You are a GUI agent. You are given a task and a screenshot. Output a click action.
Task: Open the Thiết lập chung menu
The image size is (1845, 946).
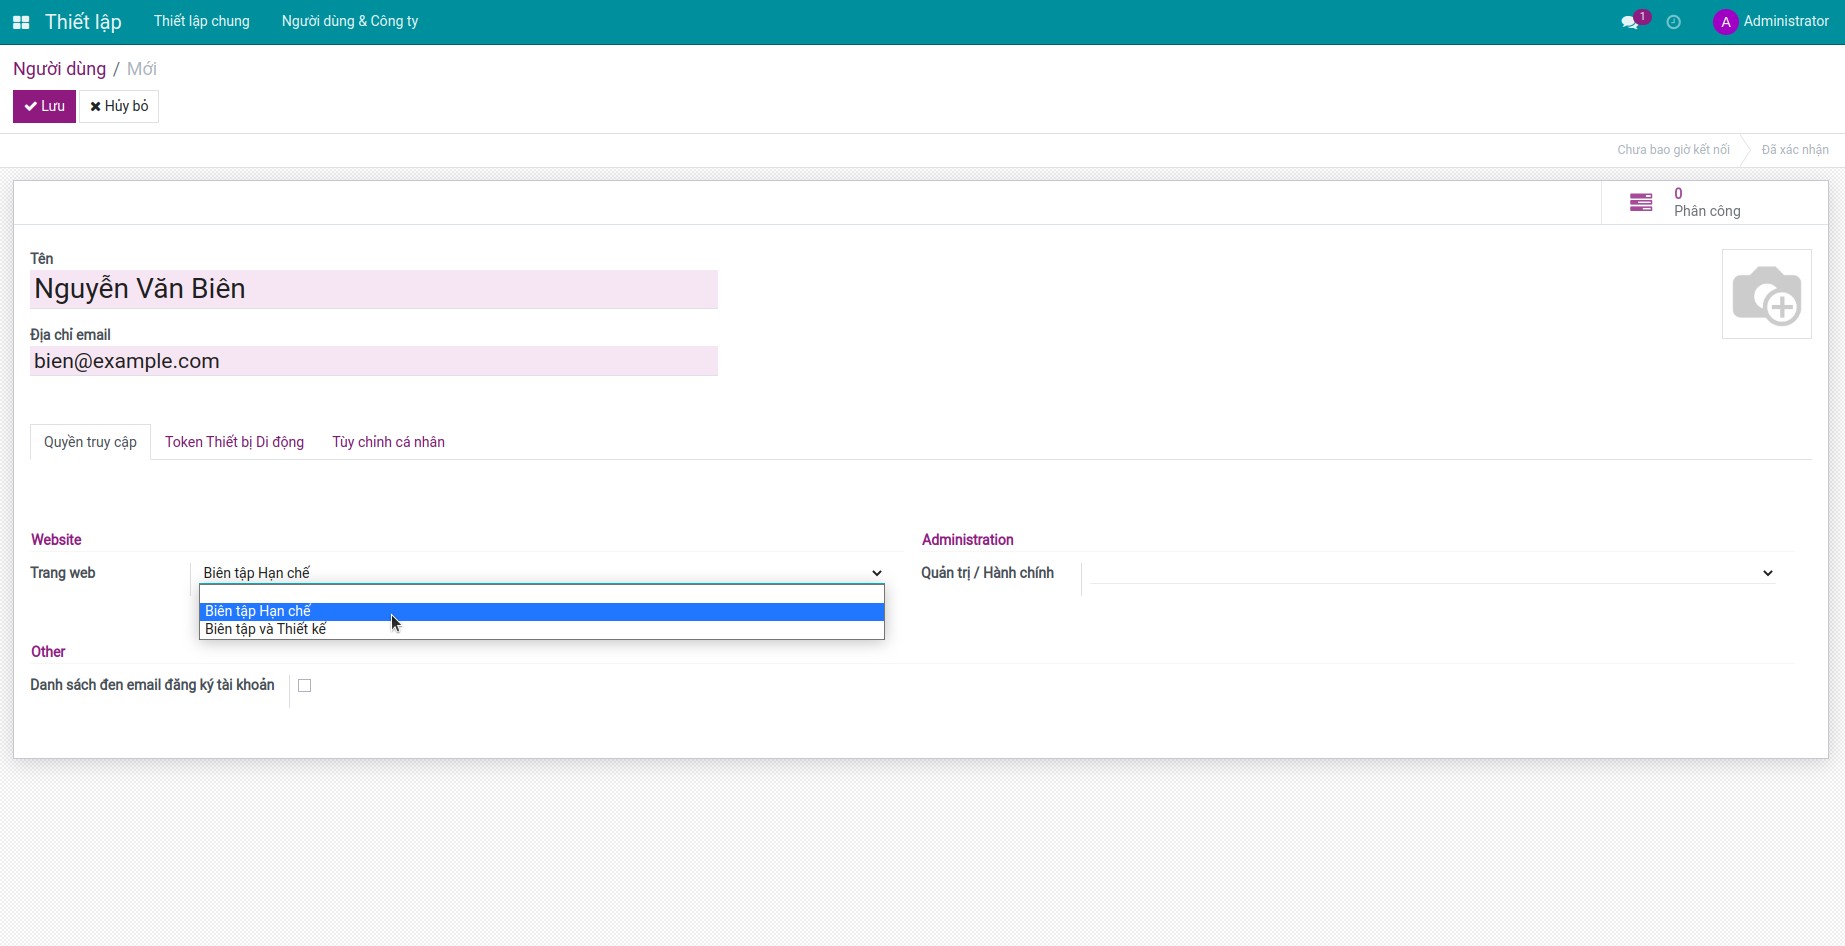tap(202, 22)
